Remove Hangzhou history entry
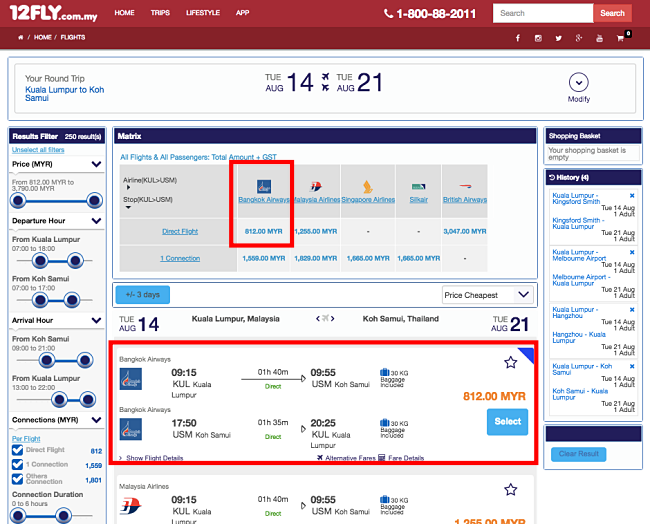Screen dimensions: 650x524 (632, 309)
